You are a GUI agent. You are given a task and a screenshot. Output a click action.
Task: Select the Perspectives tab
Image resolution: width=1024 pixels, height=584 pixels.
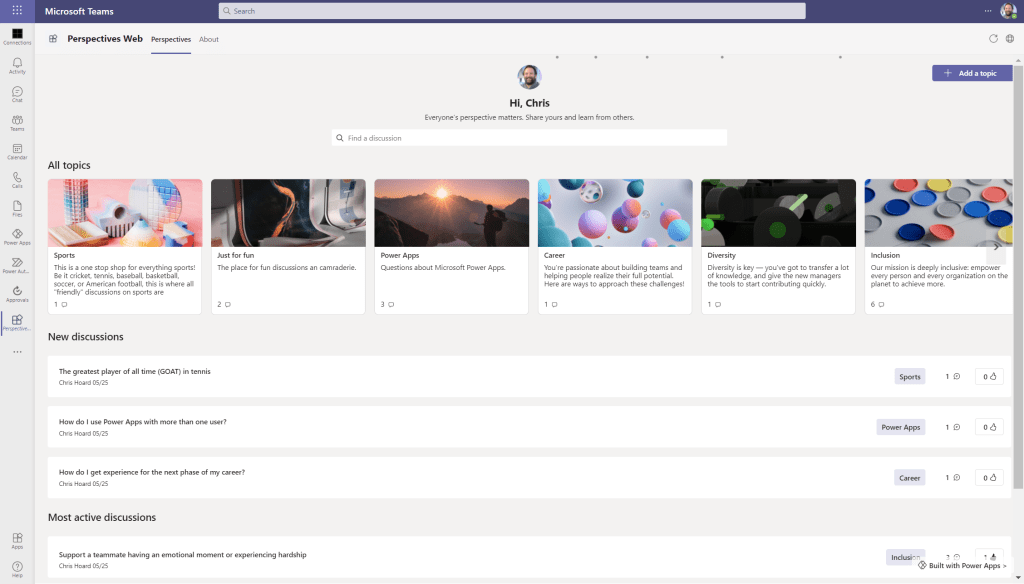(171, 39)
